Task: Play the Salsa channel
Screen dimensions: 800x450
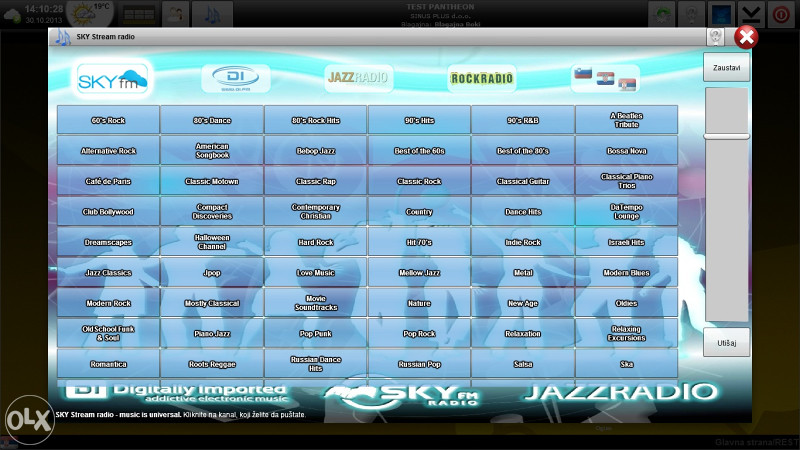Action: pyautogui.click(x=522, y=364)
